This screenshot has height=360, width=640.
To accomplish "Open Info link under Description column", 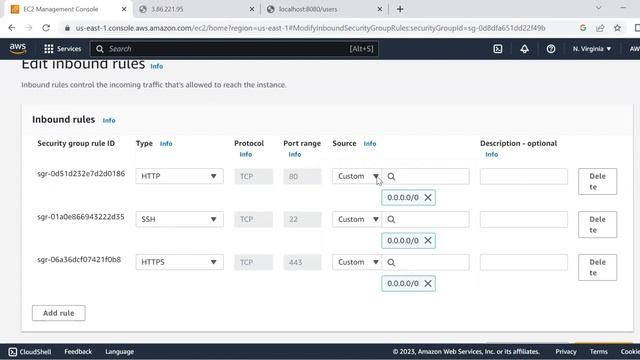I will [x=491, y=154].
